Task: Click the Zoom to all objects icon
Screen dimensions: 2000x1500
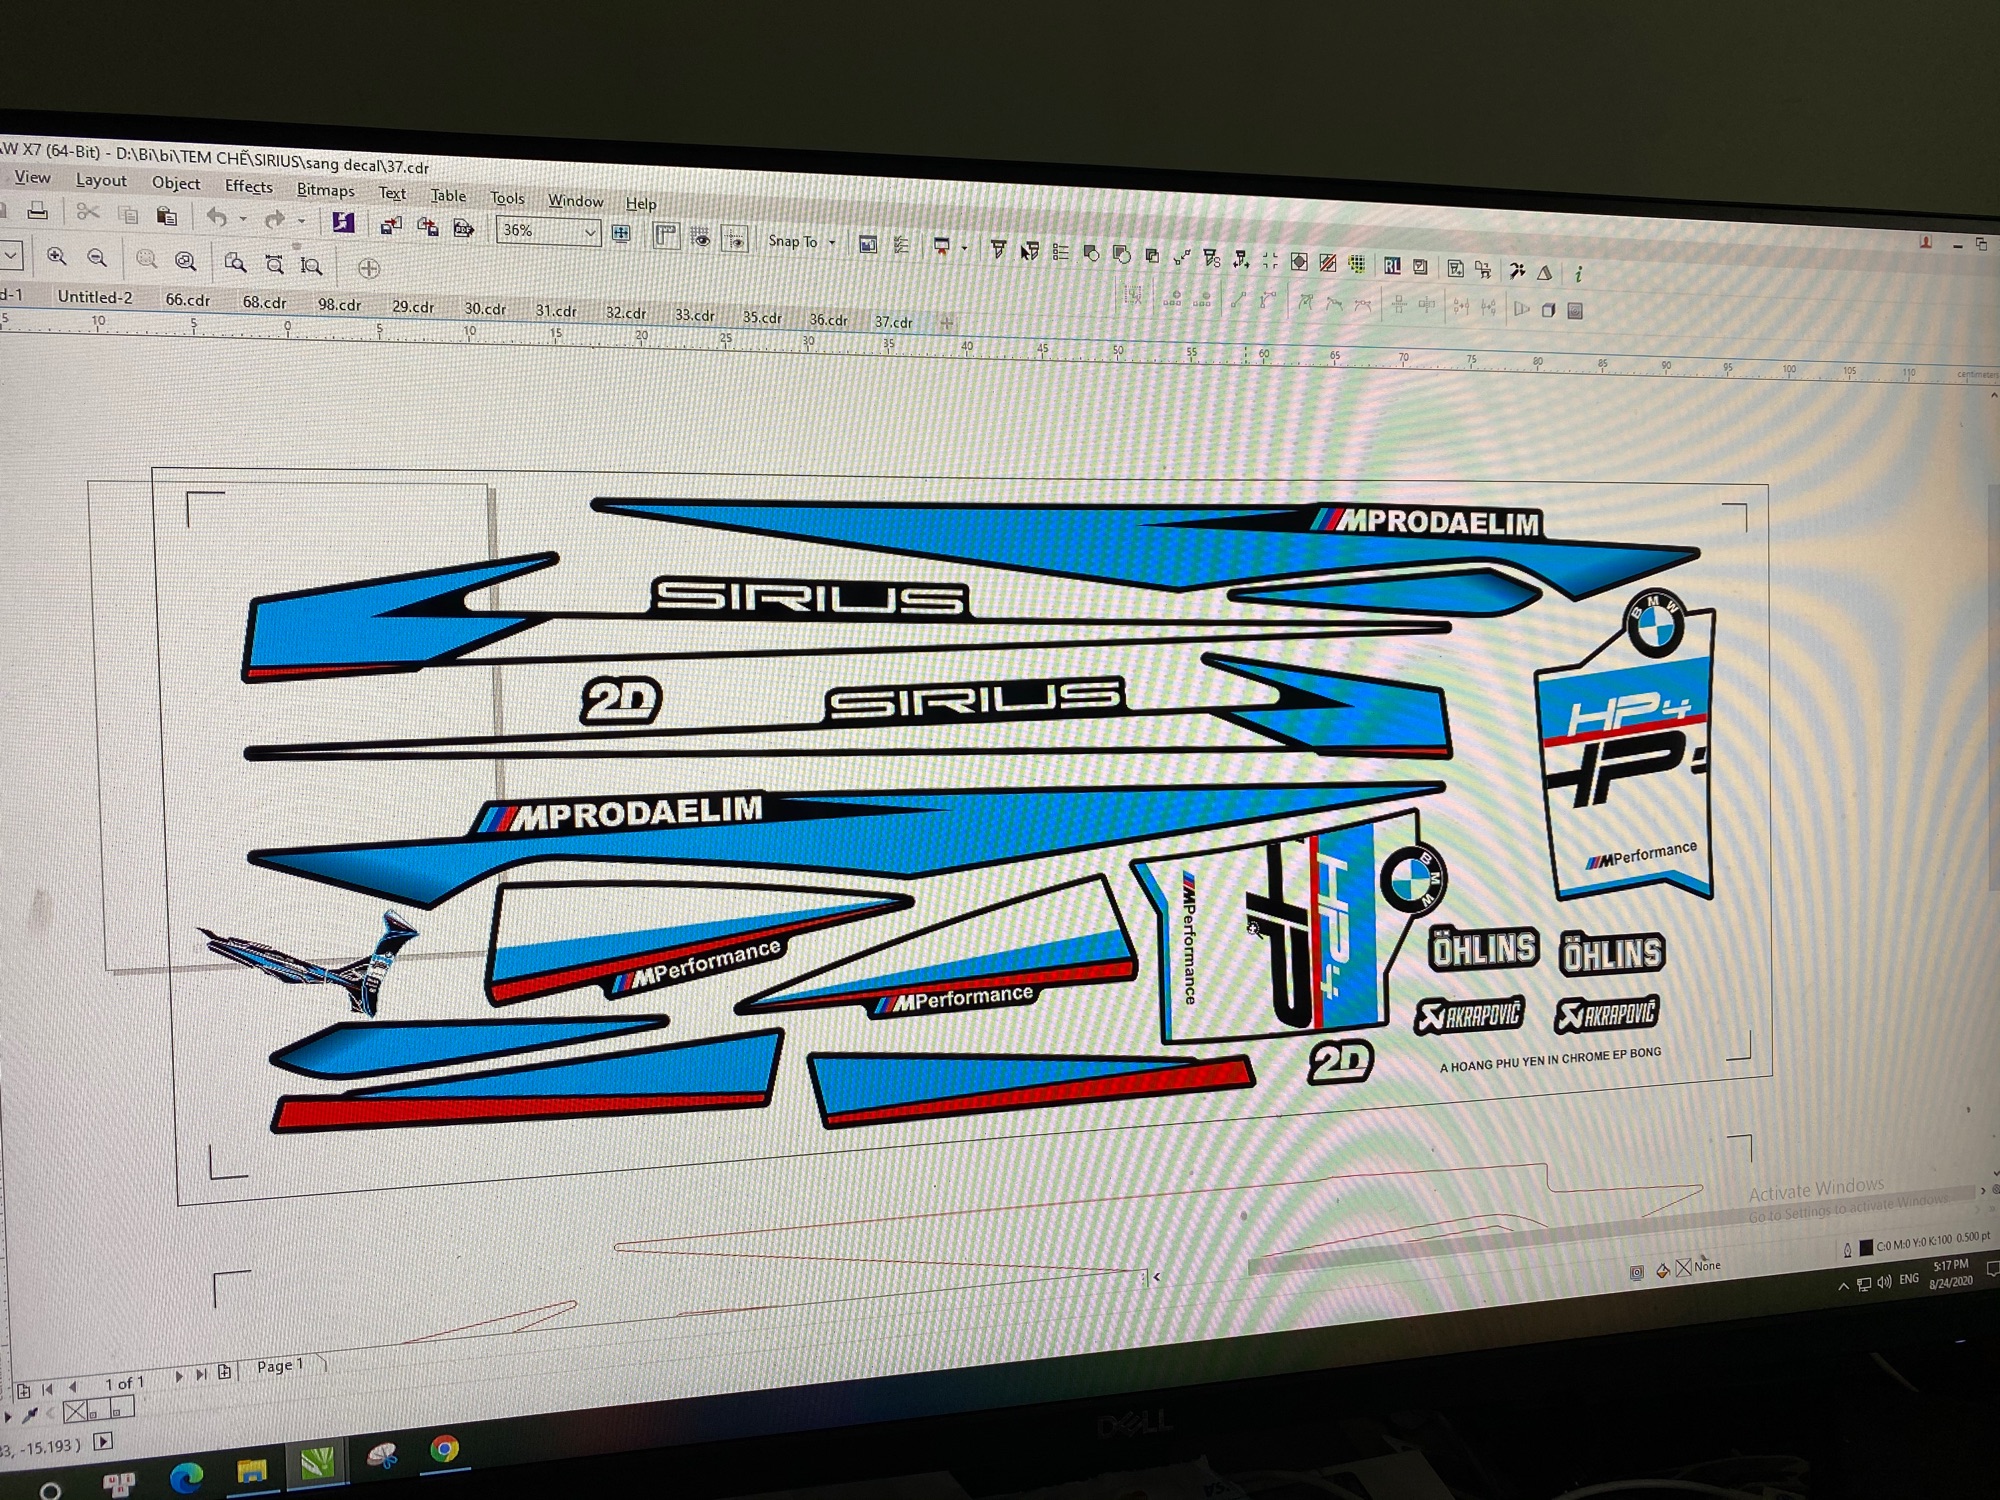Action: point(185,261)
